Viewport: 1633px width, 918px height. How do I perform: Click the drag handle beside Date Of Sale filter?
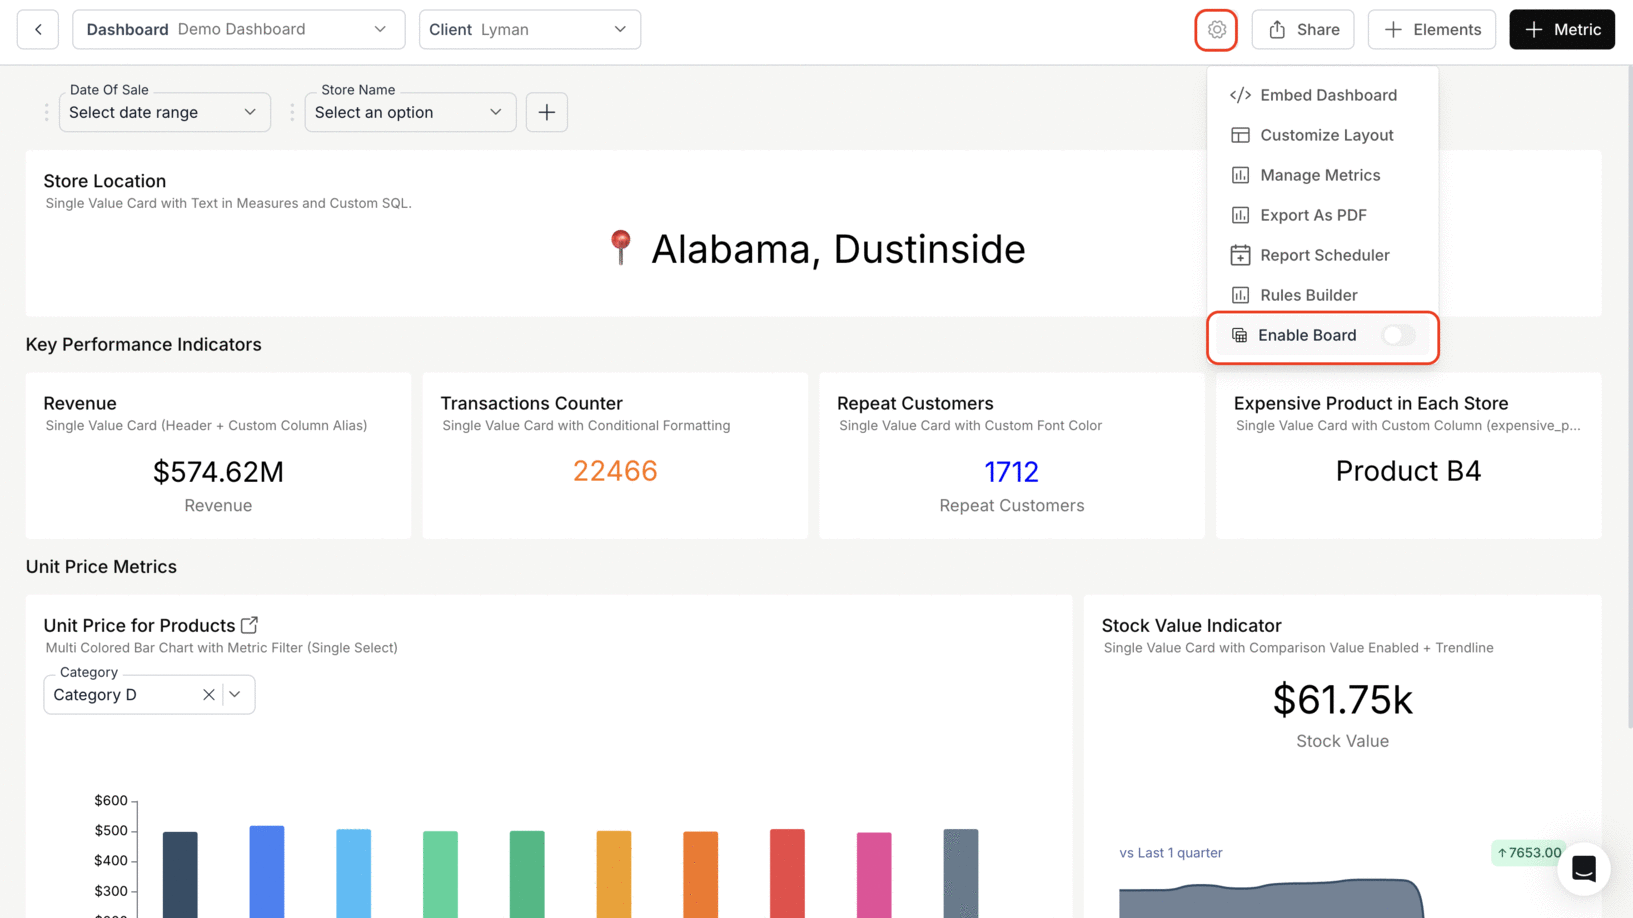45,112
